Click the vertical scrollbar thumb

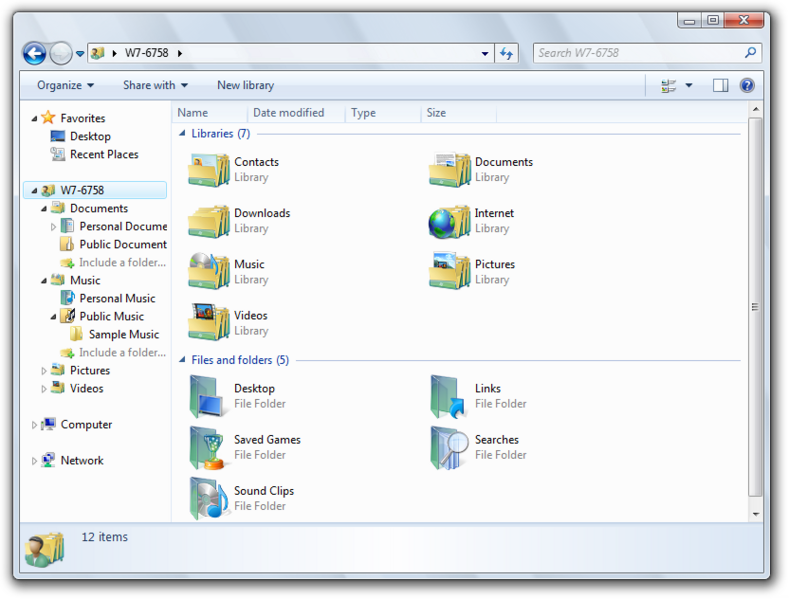click(x=755, y=307)
